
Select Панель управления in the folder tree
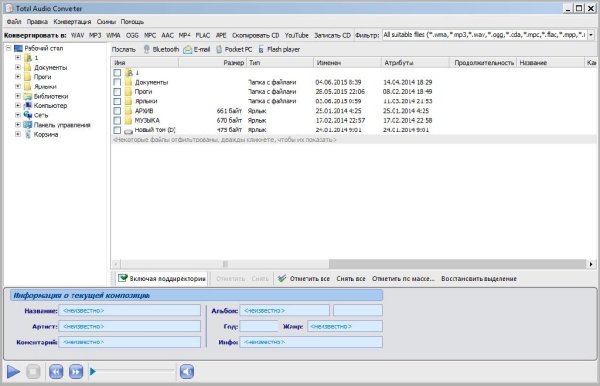coord(62,125)
